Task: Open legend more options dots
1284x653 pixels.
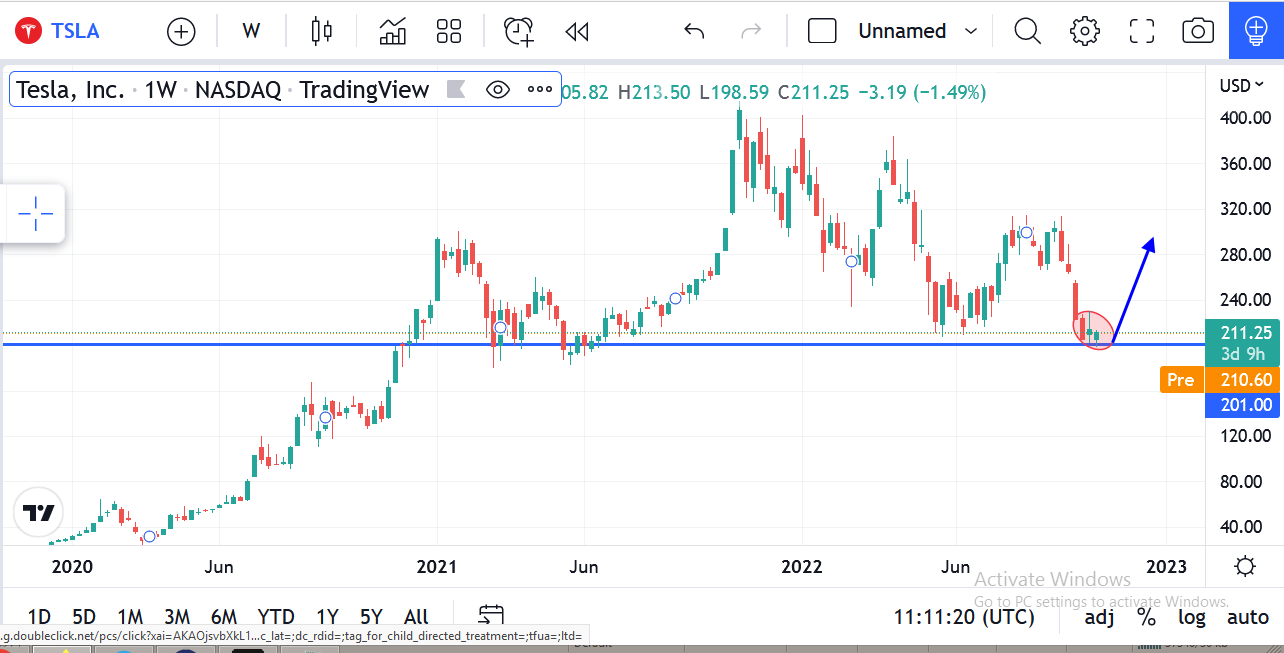Action: (x=540, y=90)
